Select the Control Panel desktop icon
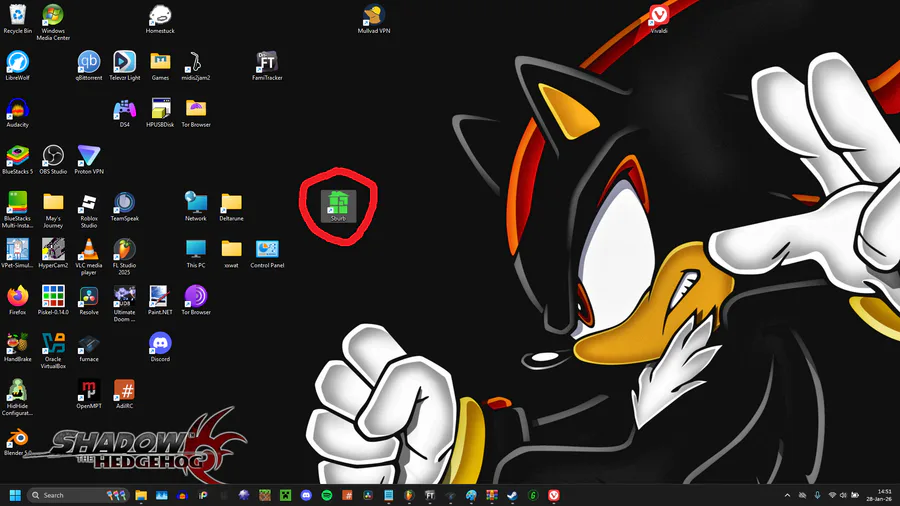 tap(267, 254)
